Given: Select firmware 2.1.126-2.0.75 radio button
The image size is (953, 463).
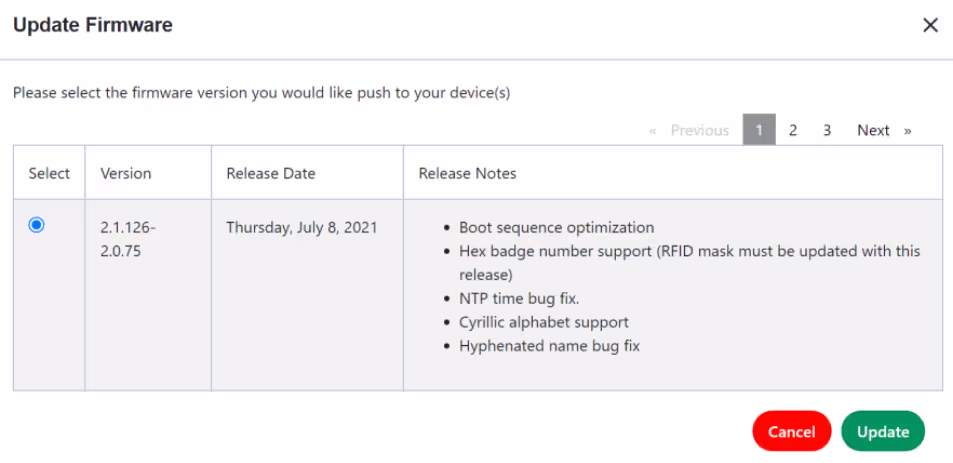Looking at the screenshot, I should 36,225.
